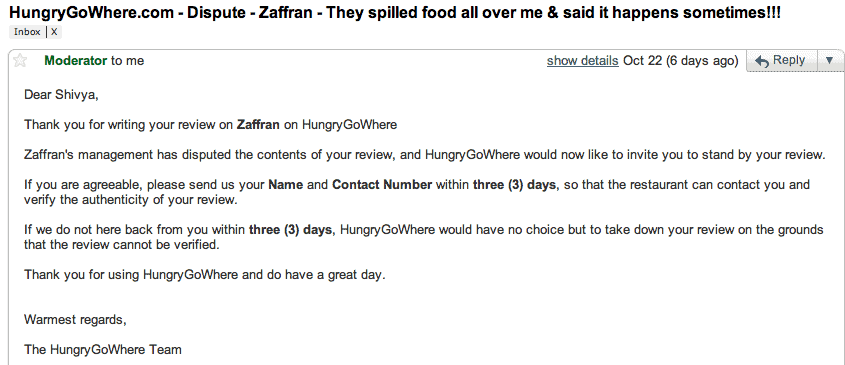Click the 'Warmest regards,' closing line

tap(75, 320)
